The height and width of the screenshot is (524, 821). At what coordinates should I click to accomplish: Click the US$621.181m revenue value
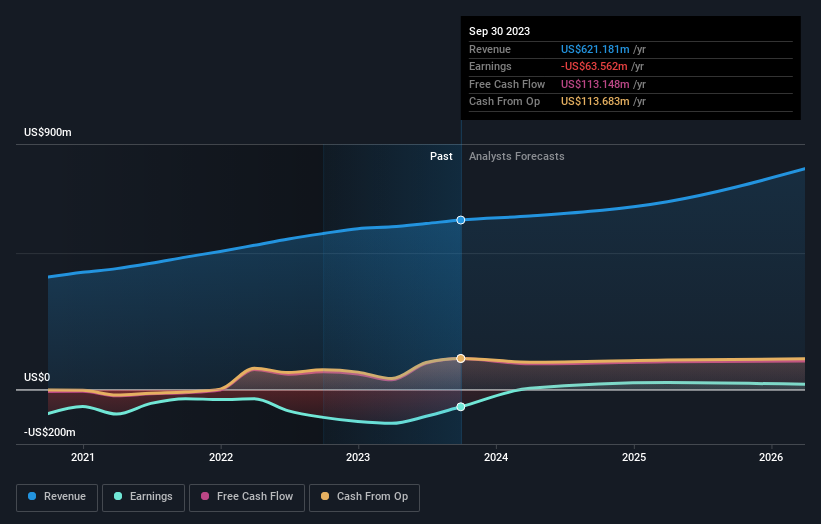tap(595, 49)
